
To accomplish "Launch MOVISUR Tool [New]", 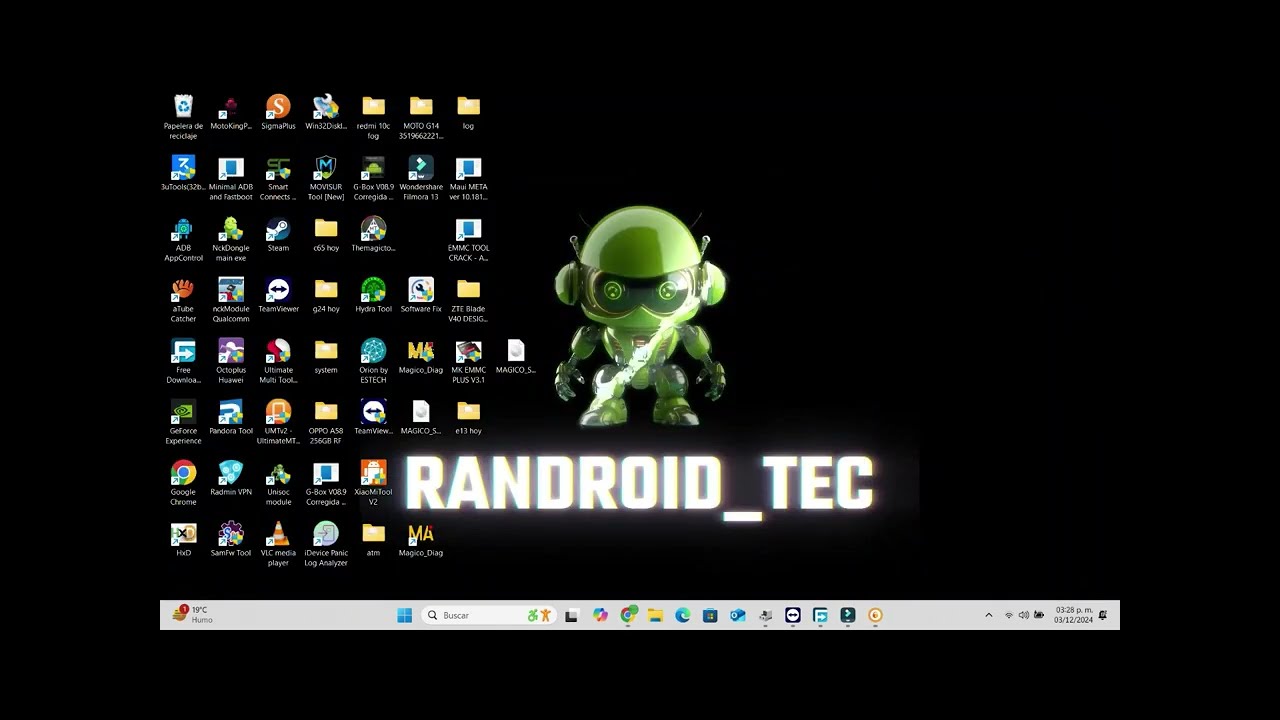I will point(326,178).
